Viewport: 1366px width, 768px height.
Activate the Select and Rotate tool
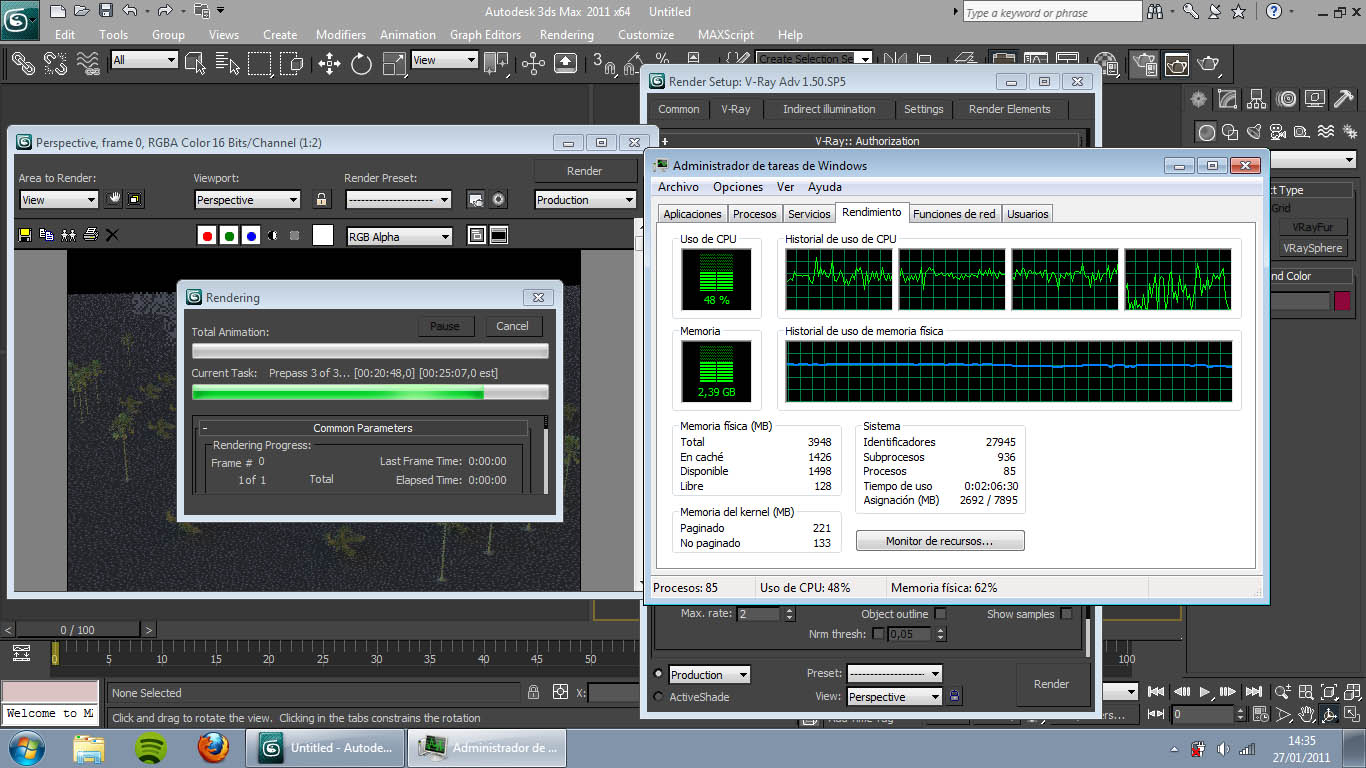click(361, 64)
